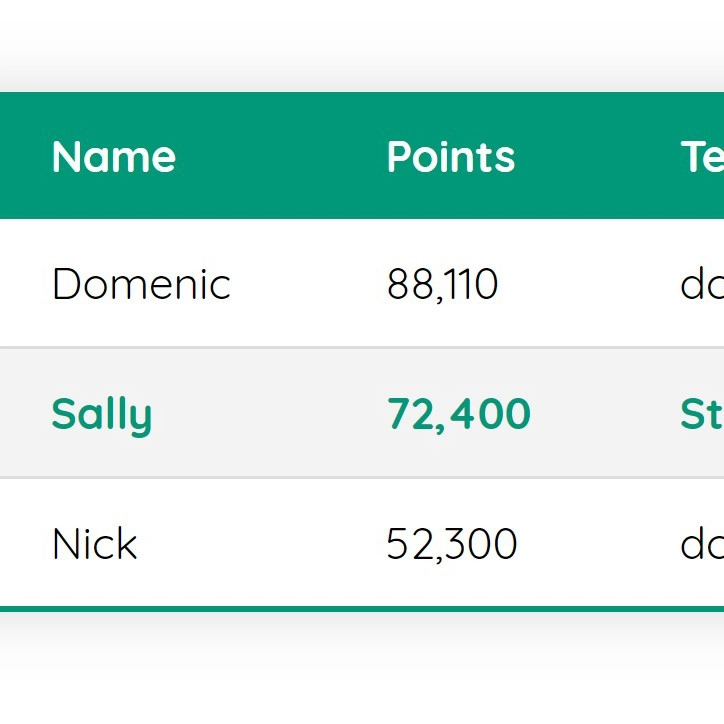
Task: Click the green bottom border of the table
Action: pos(362,609)
